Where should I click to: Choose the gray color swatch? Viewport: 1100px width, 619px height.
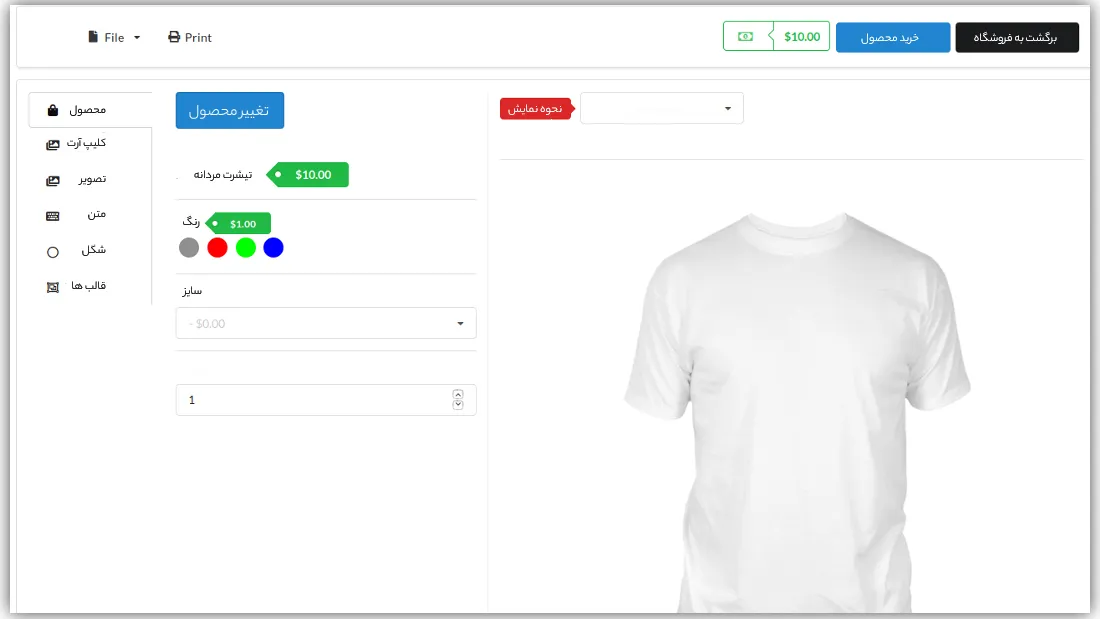click(x=189, y=247)
